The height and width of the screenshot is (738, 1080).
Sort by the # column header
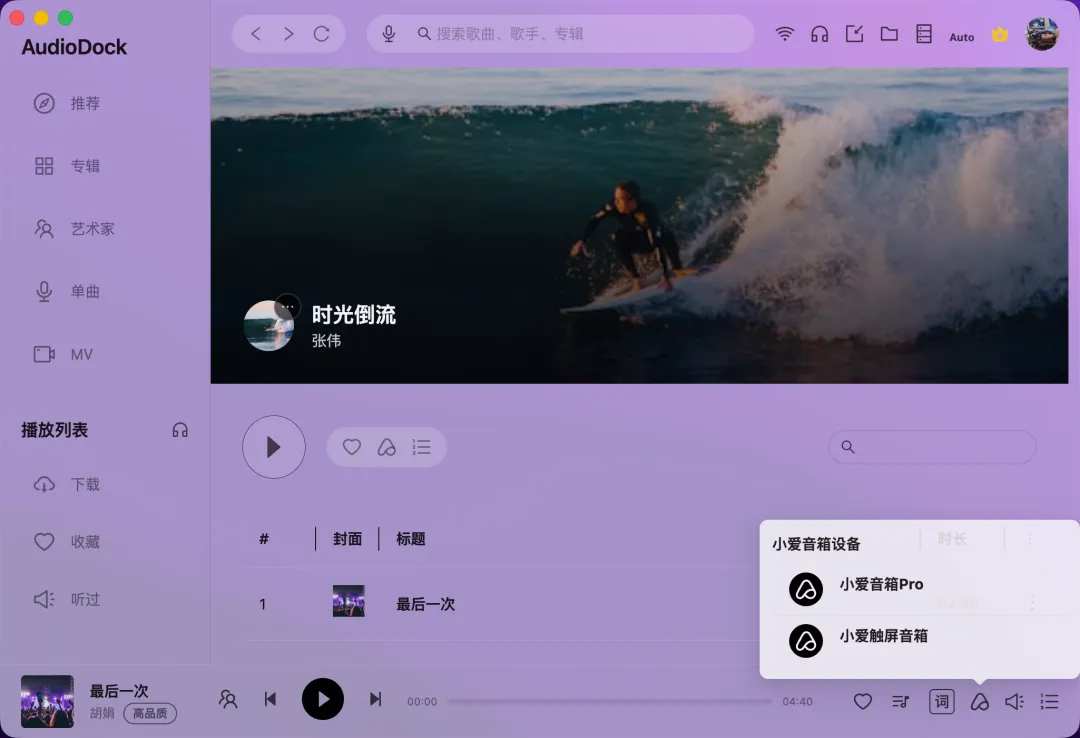pyautogui.click(x=263, y=539)
